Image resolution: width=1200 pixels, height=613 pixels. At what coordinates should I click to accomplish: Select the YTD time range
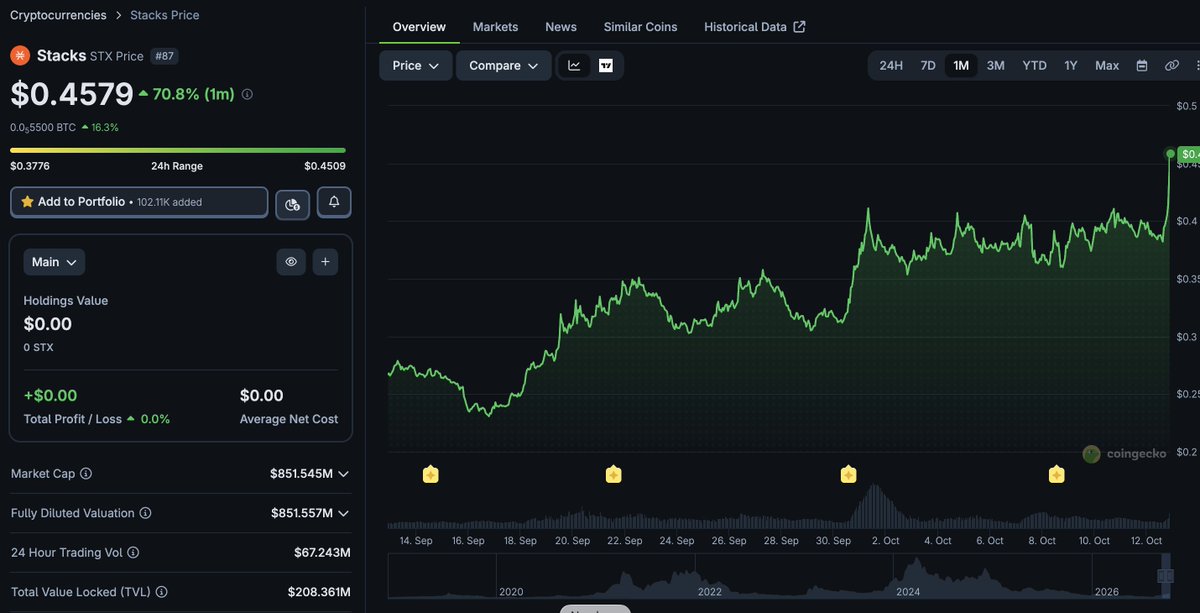click(x=1034, y=66)
